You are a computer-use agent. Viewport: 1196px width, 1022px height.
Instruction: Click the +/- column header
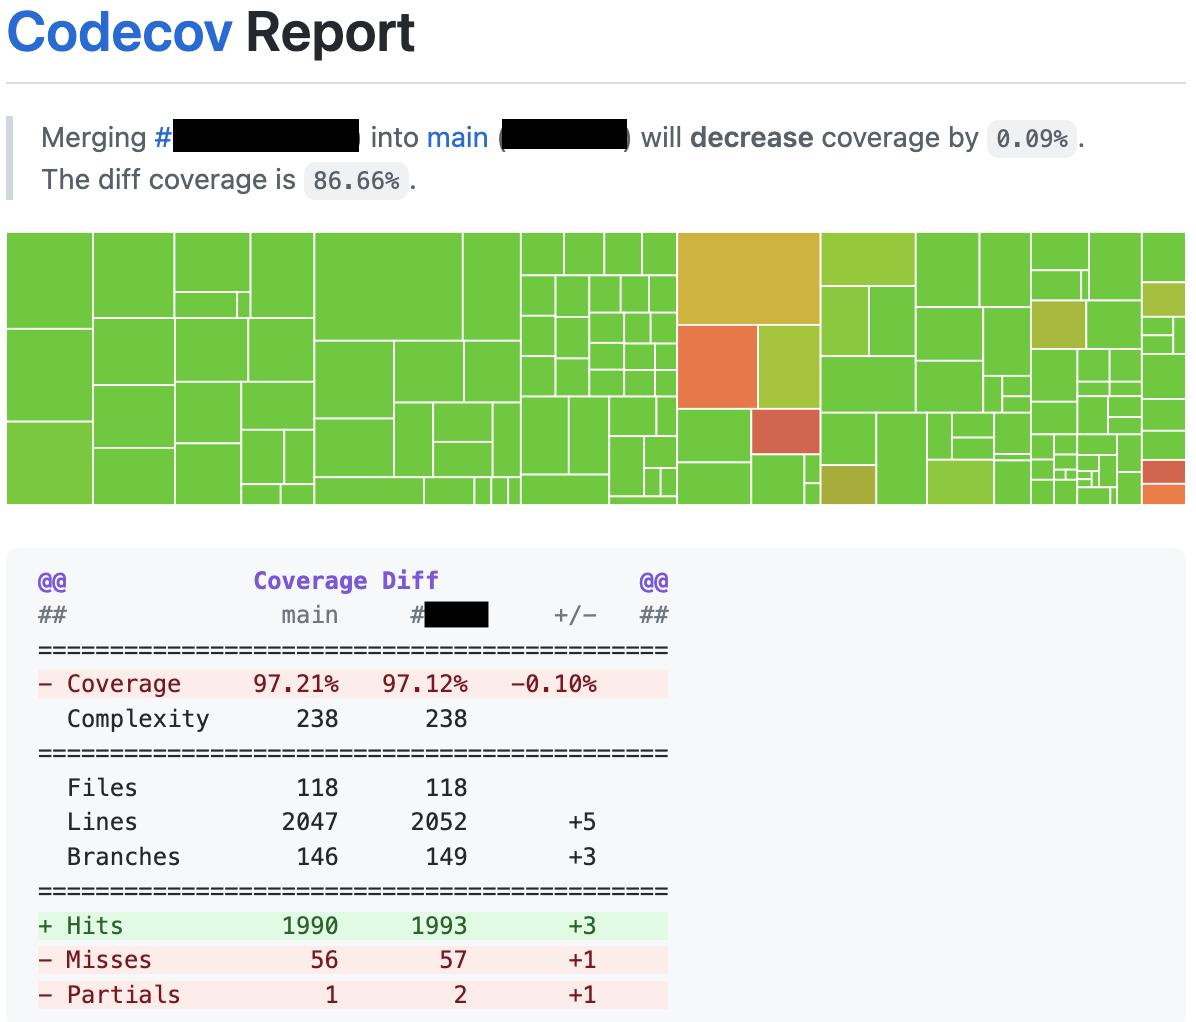pyautogui.click(x=575, y=615)
